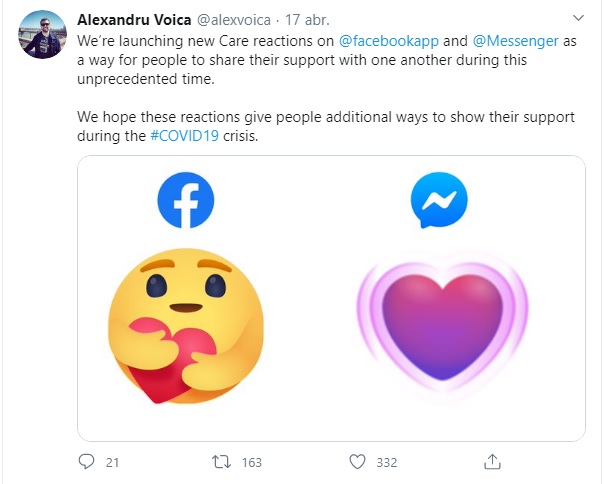Like the tweet with heart icon
604x484 pixels.
pyautogui.click(x=358, y=462)
